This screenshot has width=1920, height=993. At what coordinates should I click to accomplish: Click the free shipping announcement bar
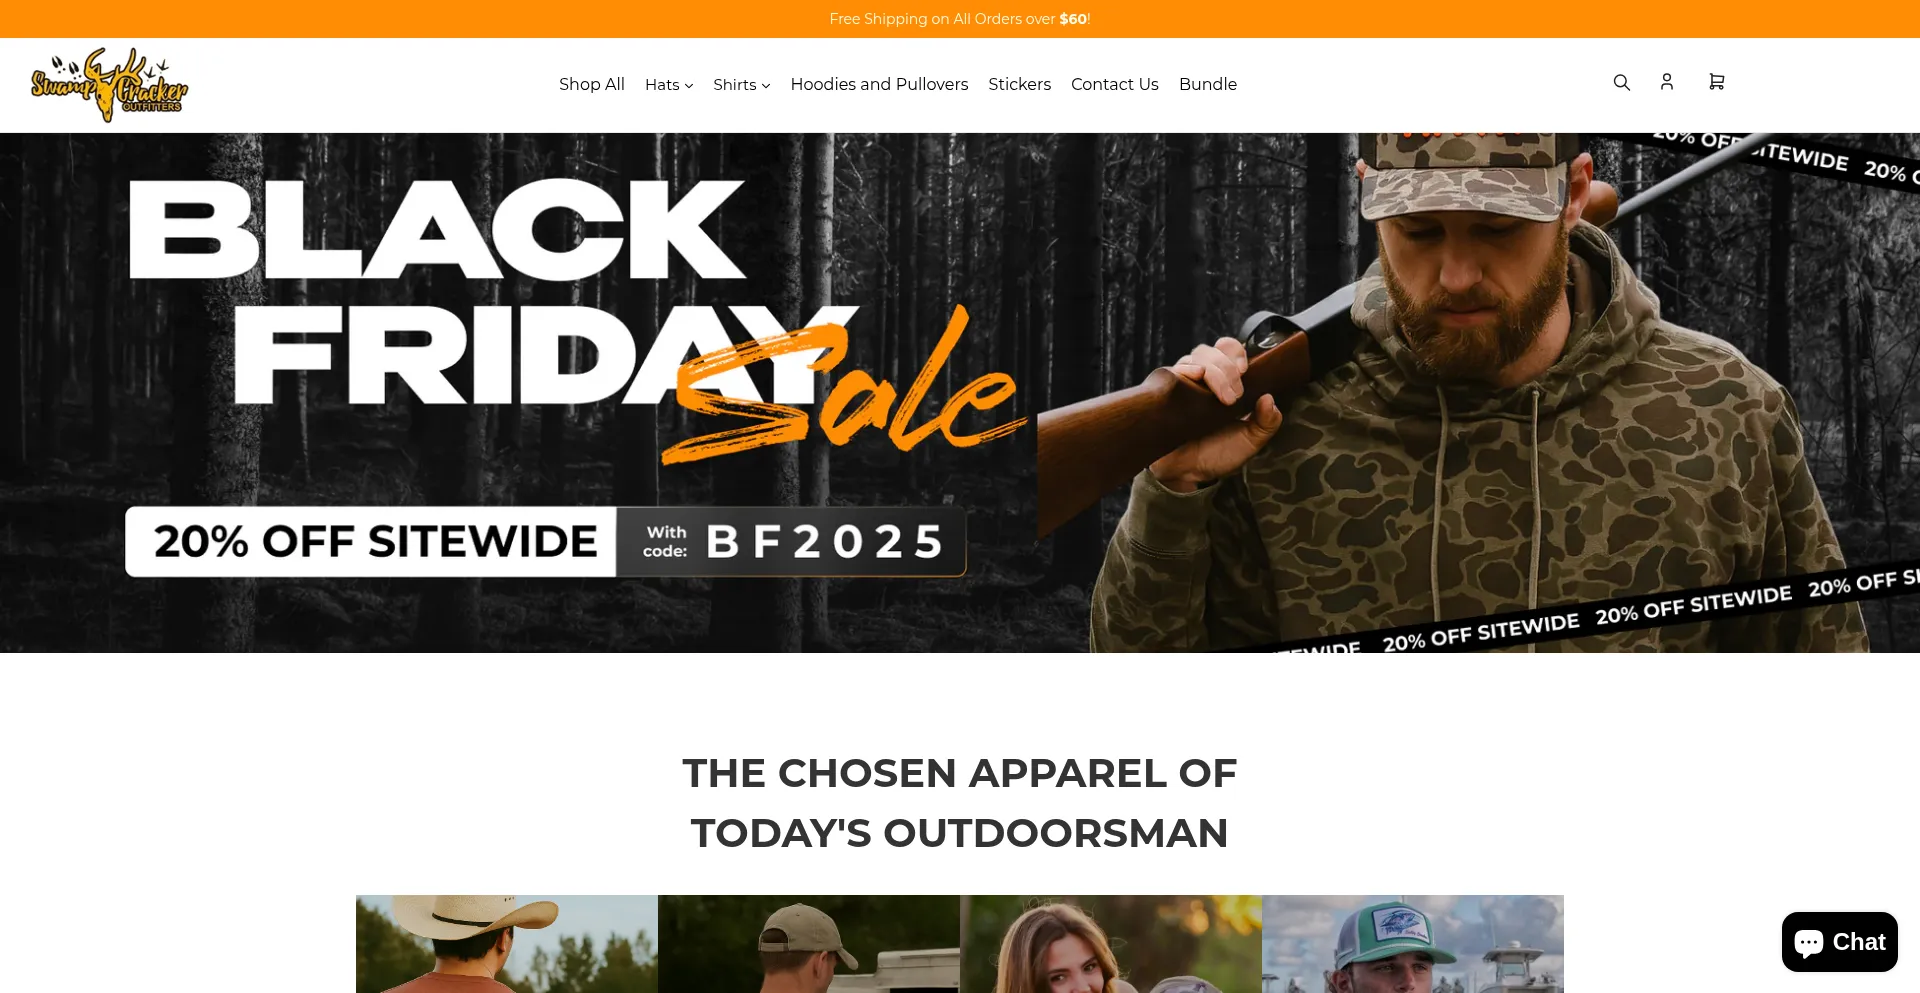coord(960,19)
